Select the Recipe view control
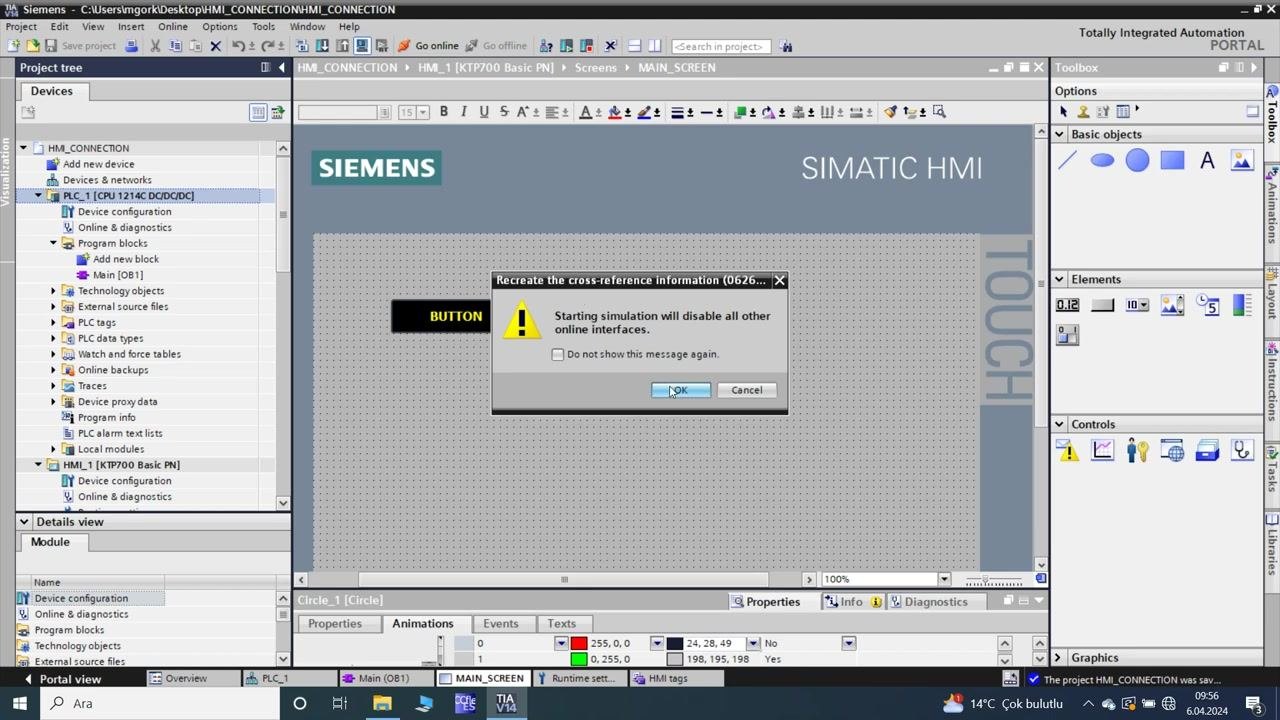The image size is (1280, 720). pos(1207,451)
